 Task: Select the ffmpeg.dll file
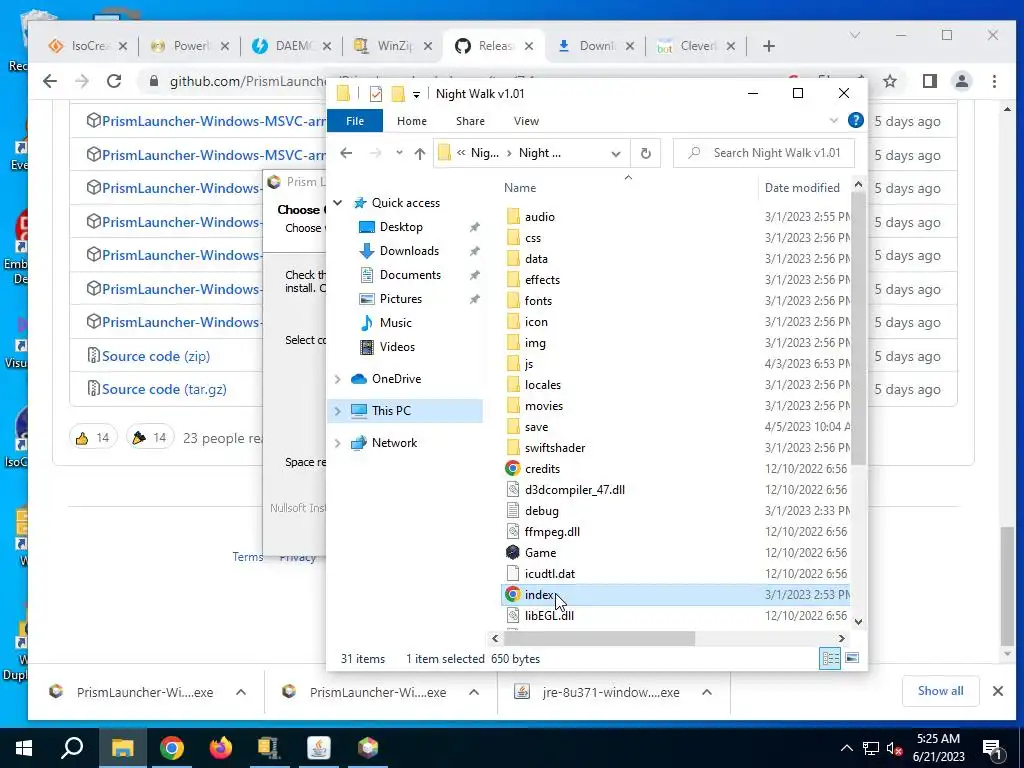tap(552, 532)
